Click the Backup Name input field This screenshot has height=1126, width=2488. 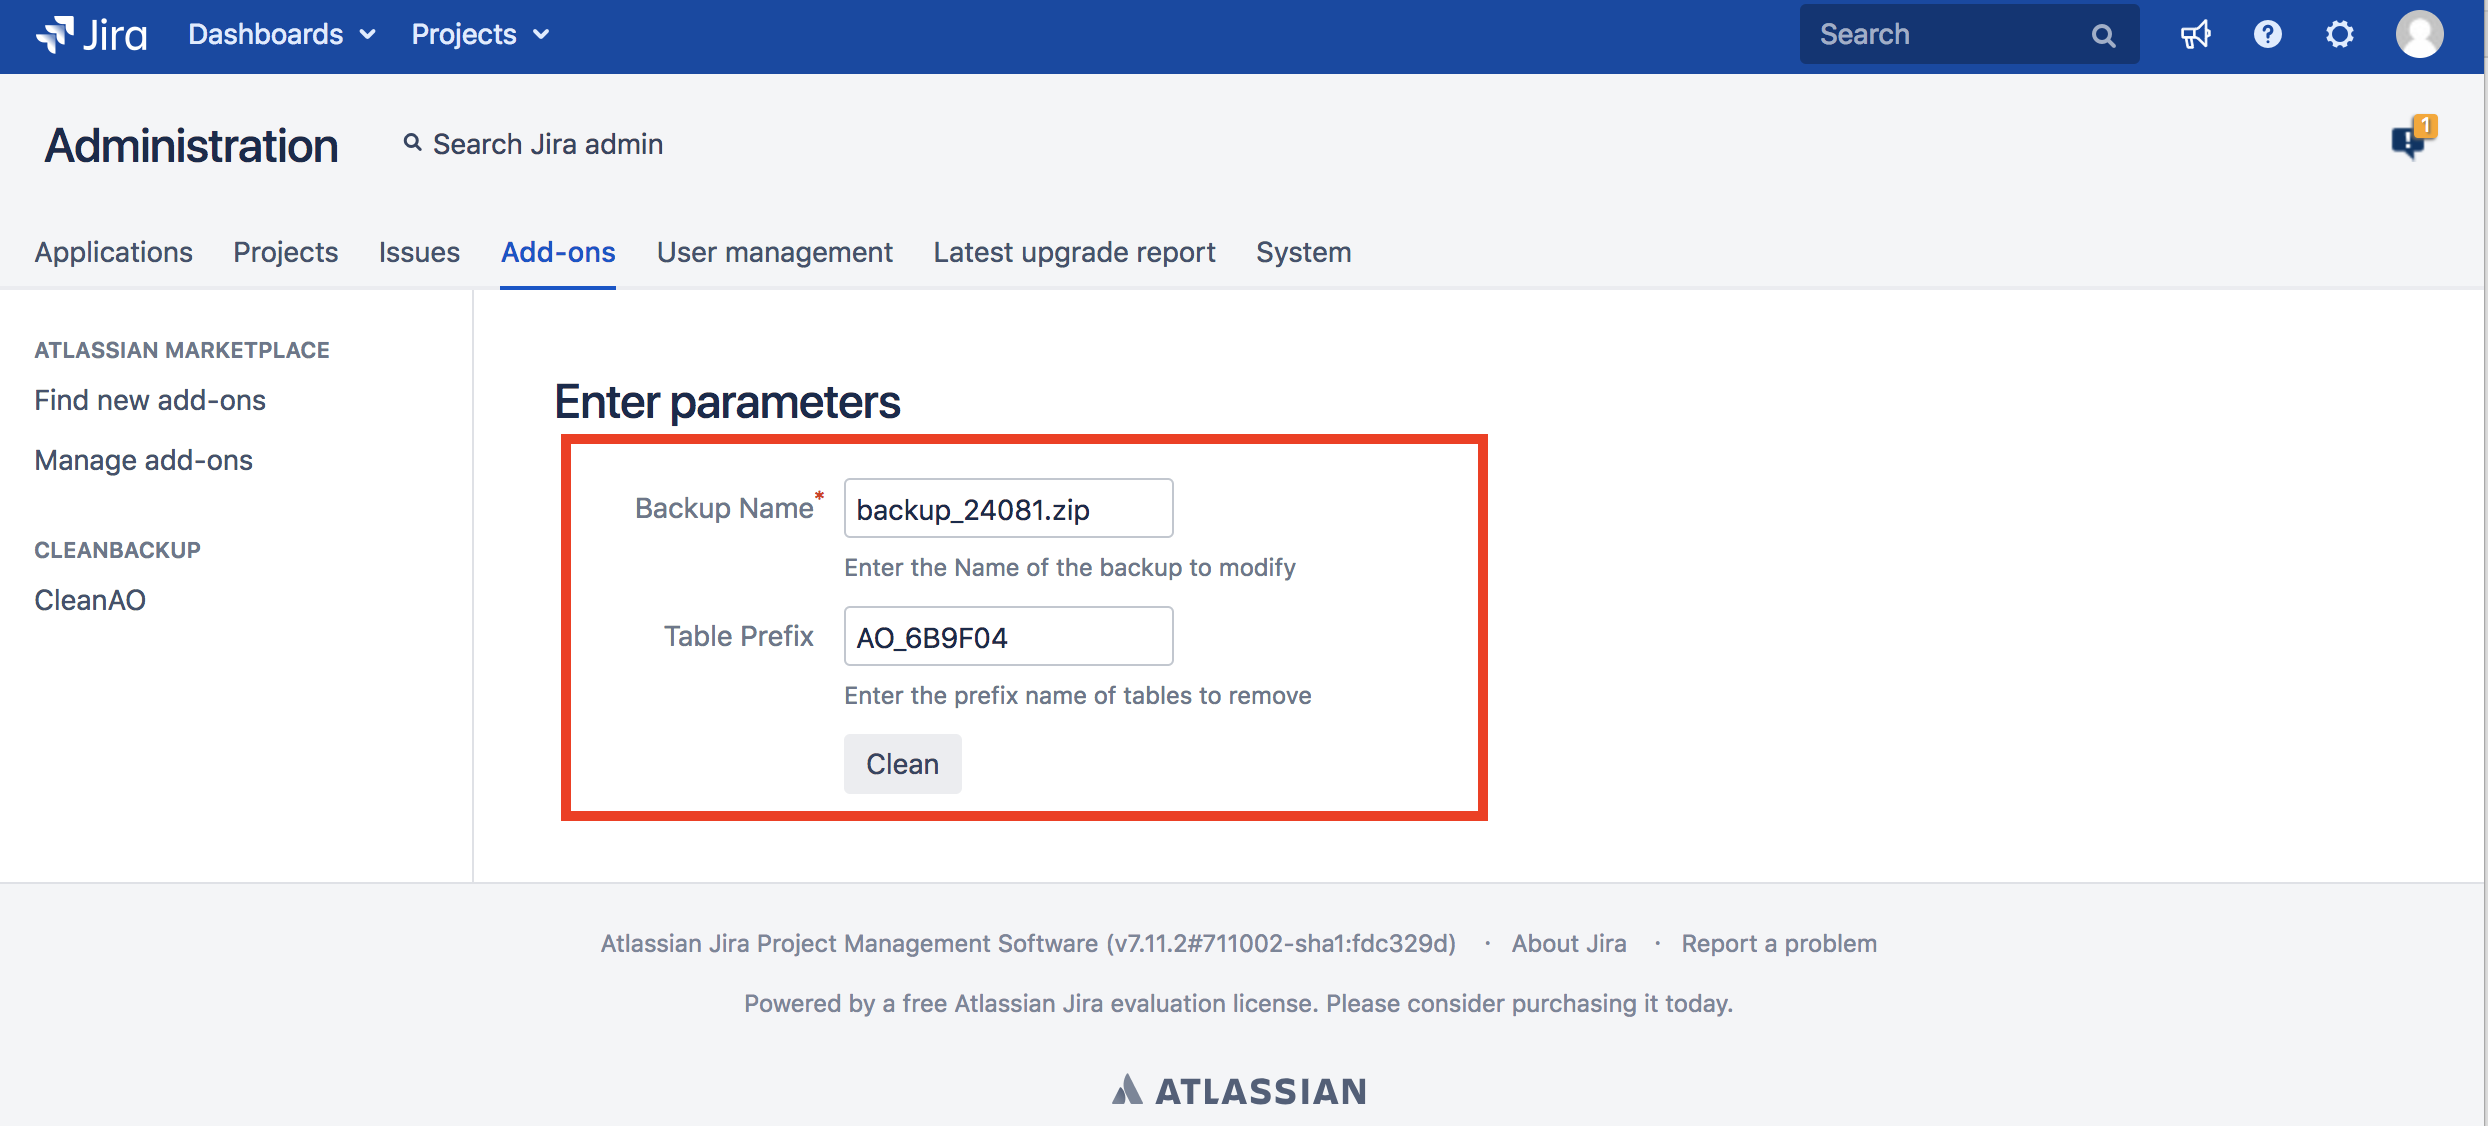click(1008, 509)
